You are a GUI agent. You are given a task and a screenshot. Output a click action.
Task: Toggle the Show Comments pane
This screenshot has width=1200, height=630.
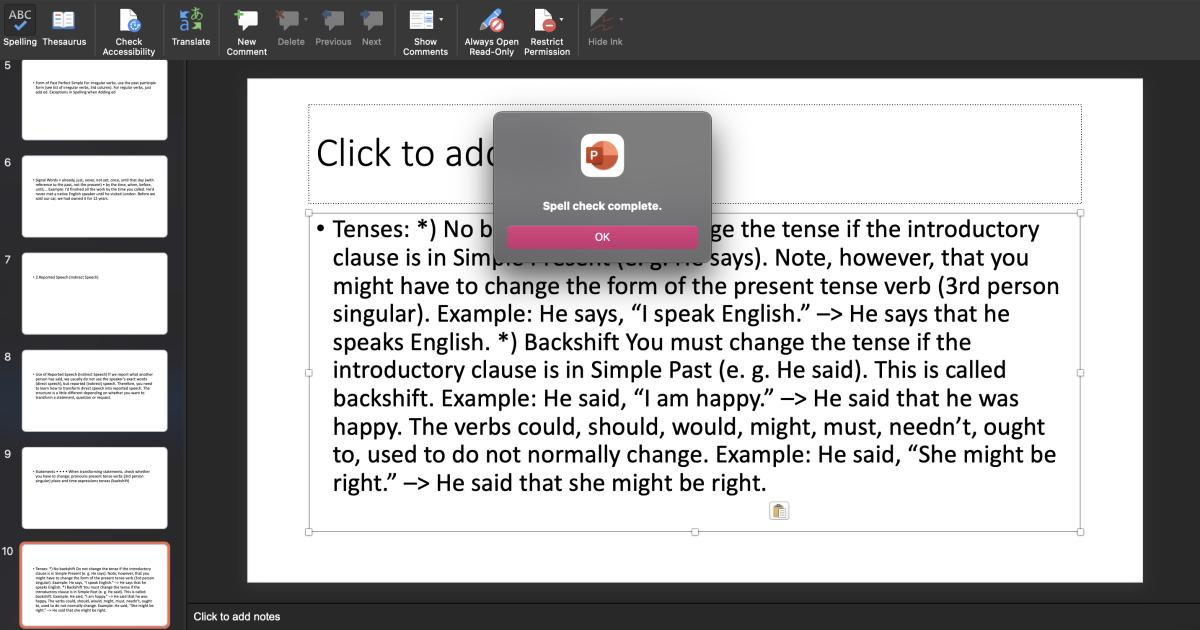pos(423,25)
